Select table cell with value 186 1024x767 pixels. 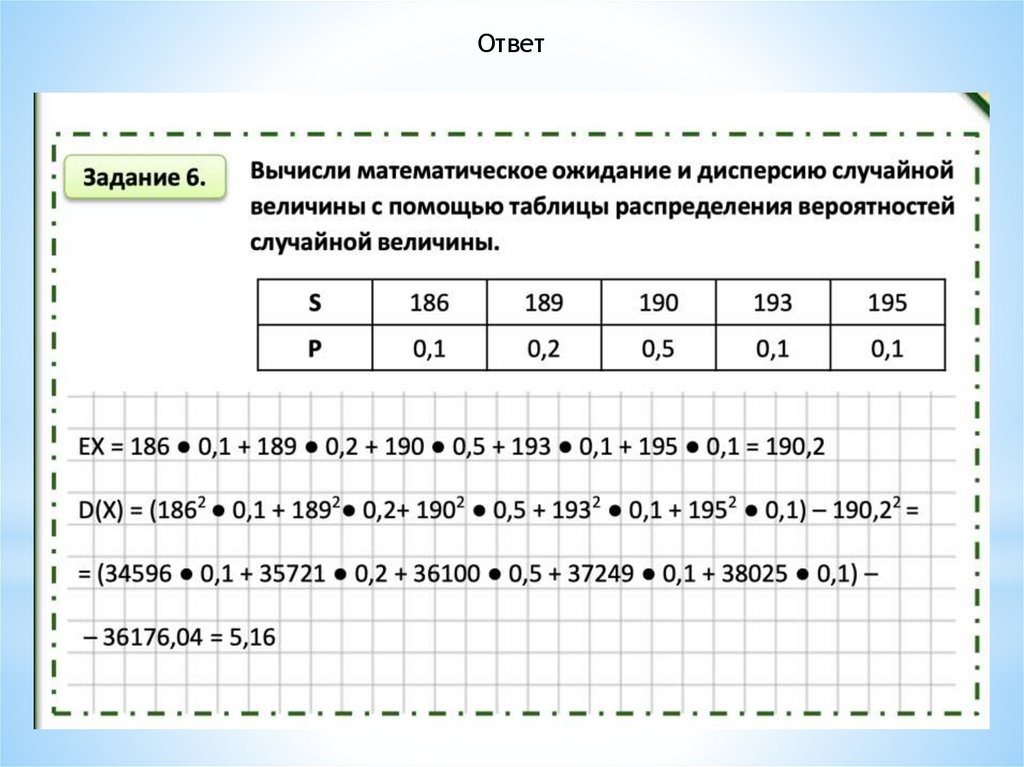coord(429,302)
